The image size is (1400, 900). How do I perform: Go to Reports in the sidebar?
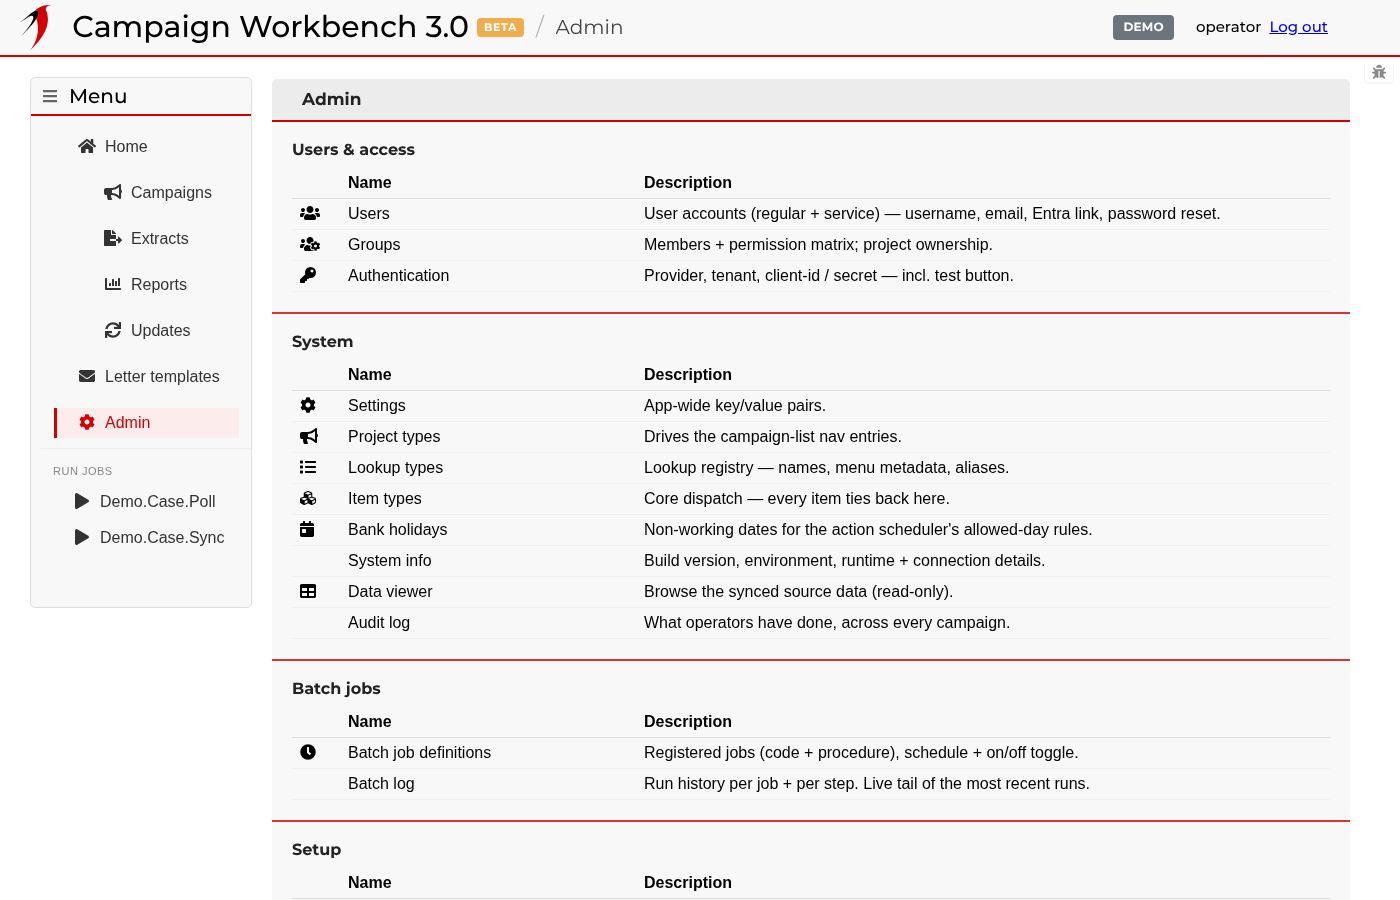click(x=158, y=284)
